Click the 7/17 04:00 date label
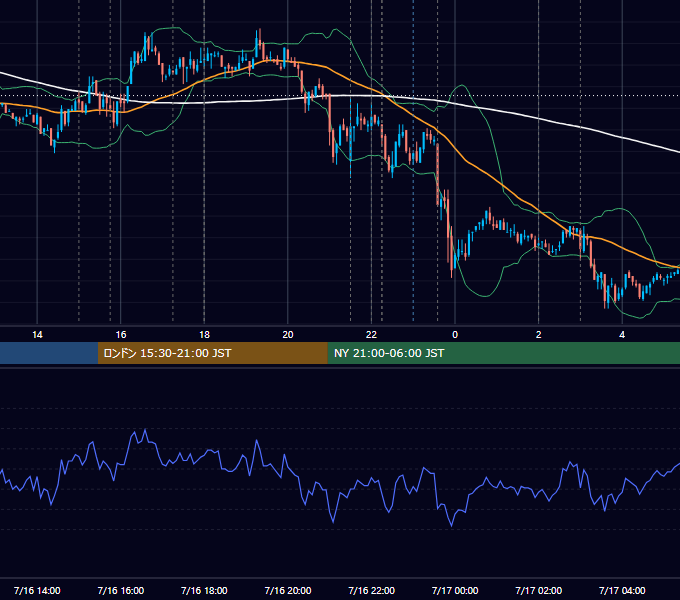The height and width of the screenshot is (600, 680). pyautogui.click(x=622, y=590)
